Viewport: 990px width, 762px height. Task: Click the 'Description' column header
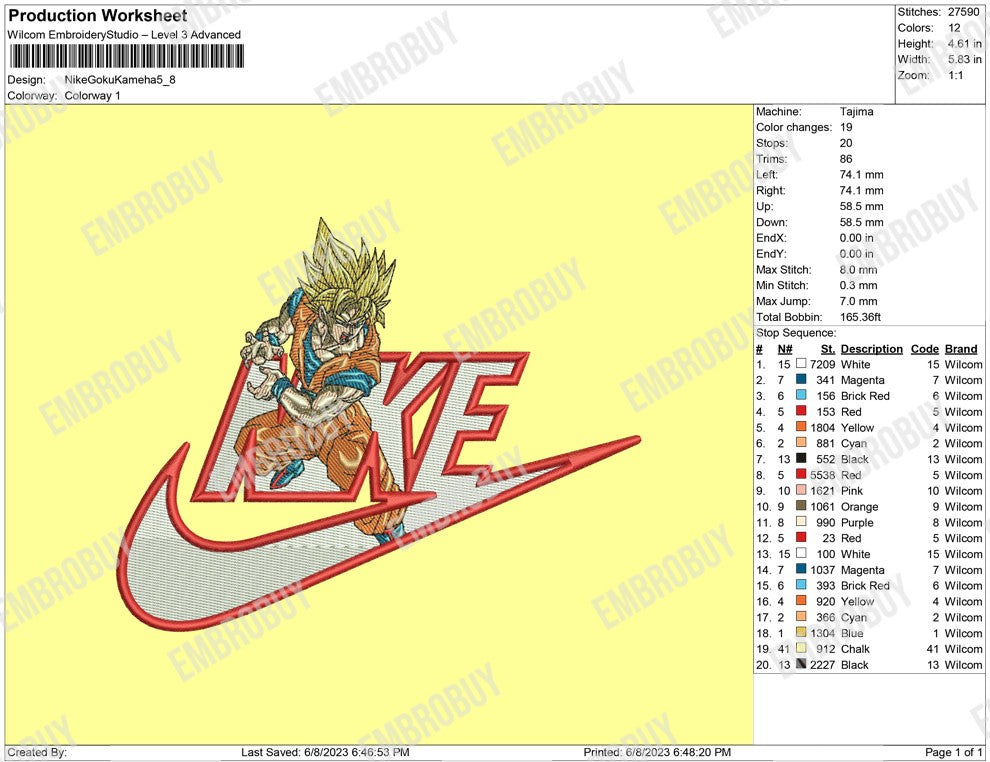(x=871, y=349)
